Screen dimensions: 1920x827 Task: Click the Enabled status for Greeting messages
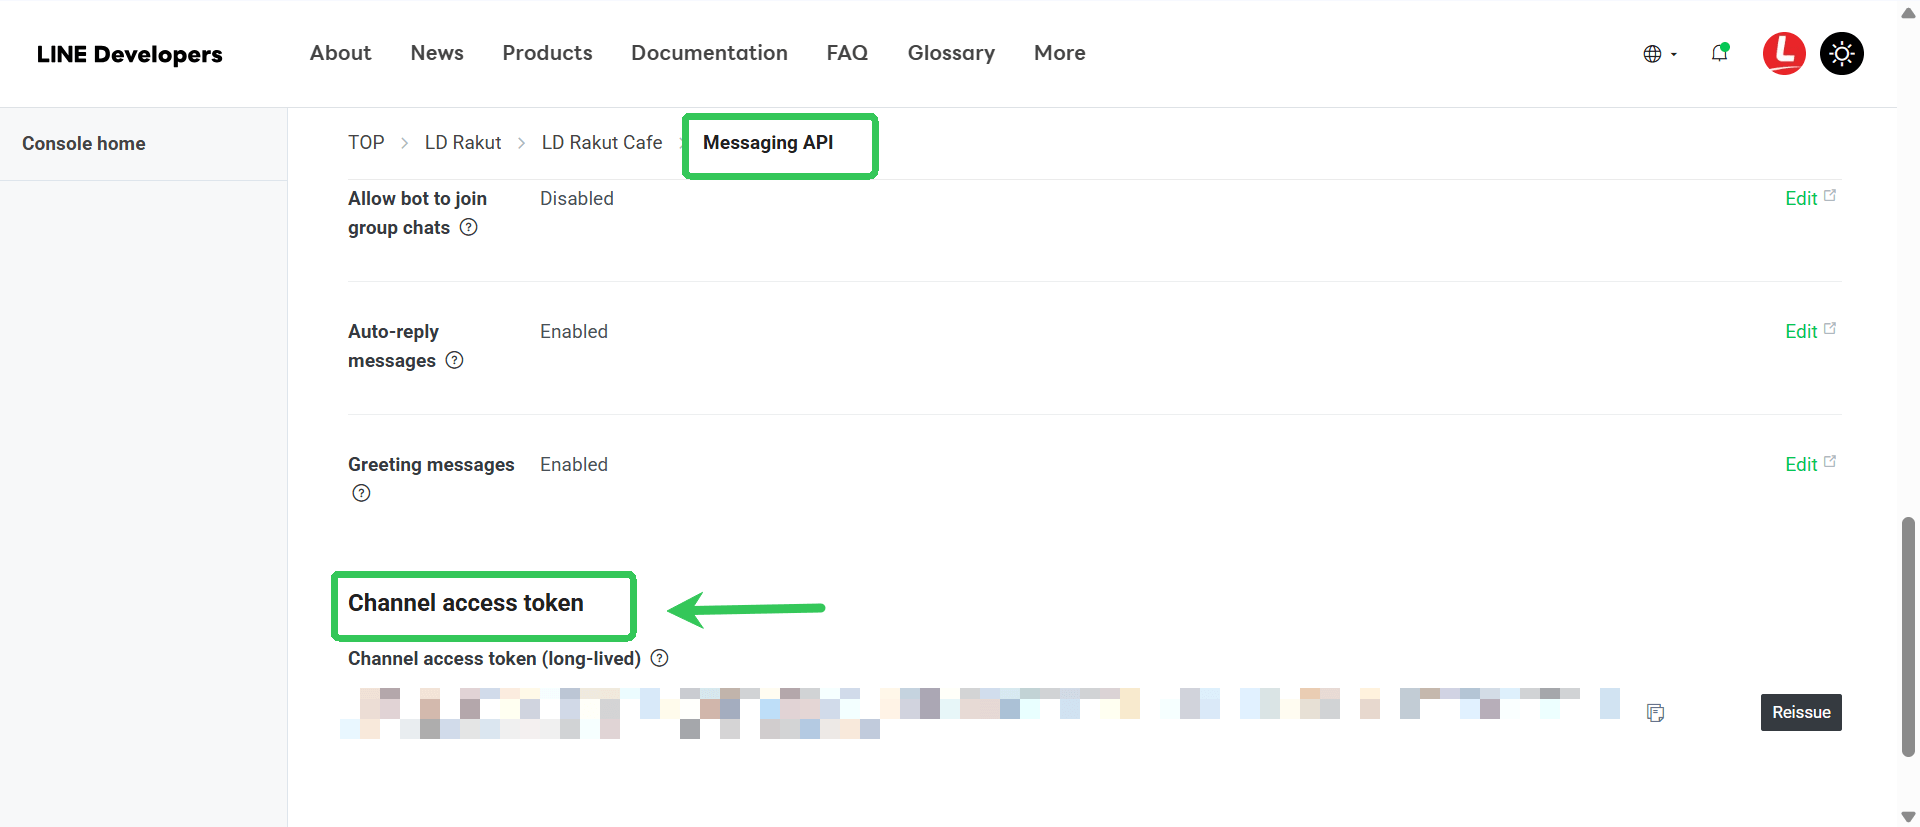574,464
